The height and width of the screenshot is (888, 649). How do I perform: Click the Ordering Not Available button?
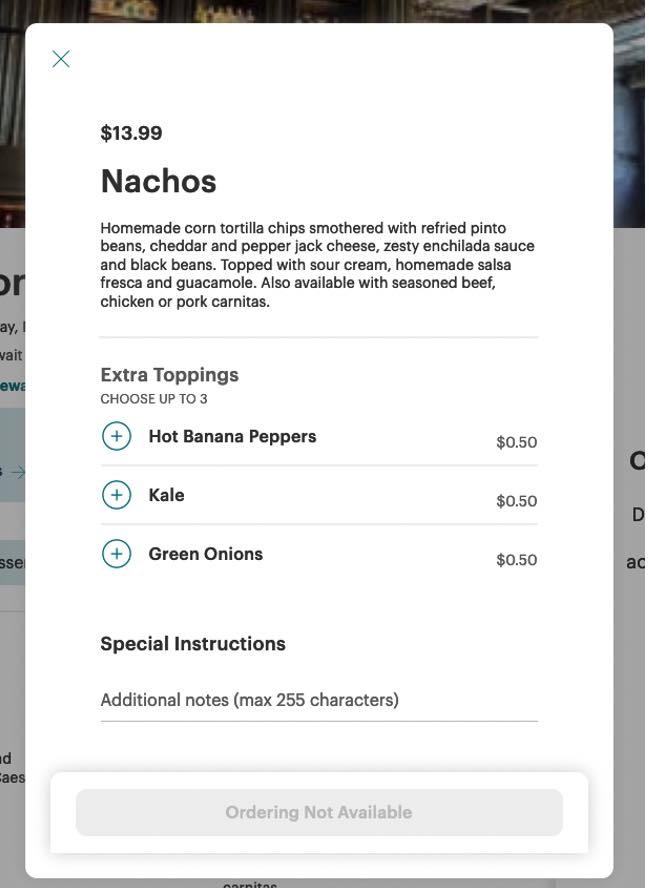[x=319, y=809]
